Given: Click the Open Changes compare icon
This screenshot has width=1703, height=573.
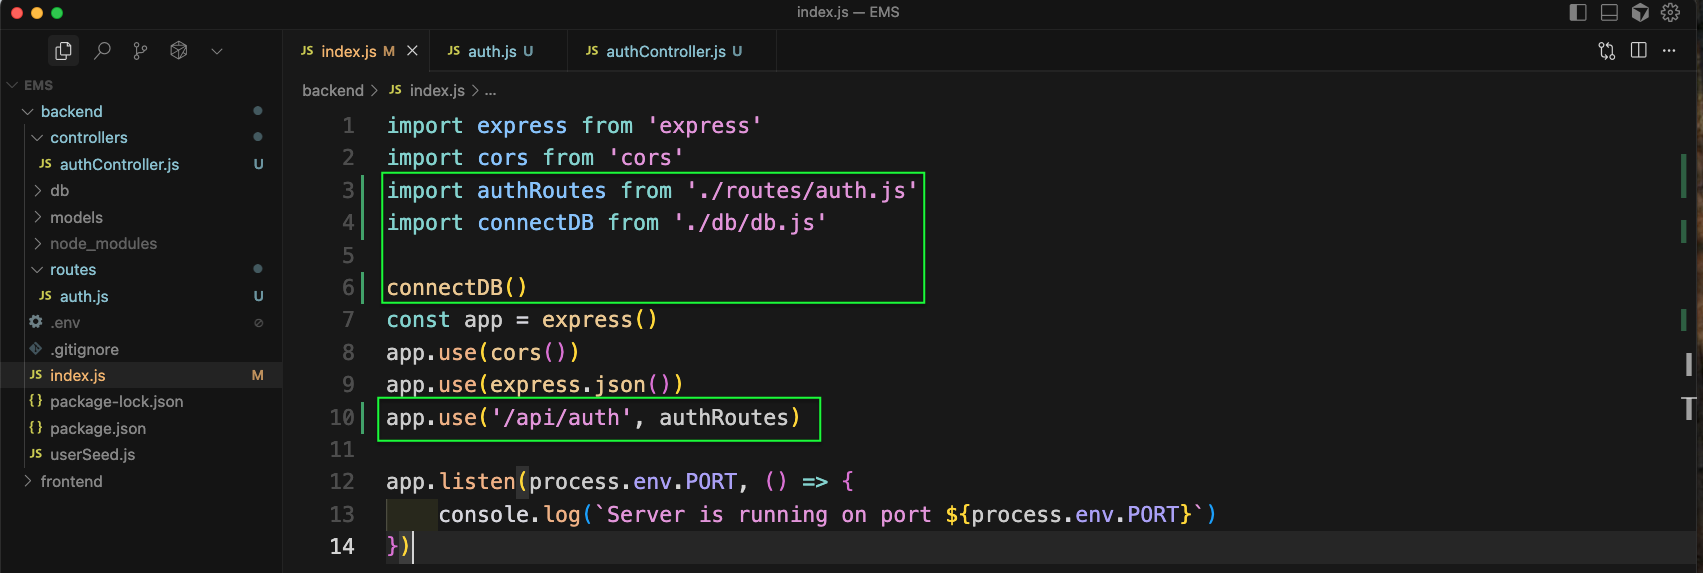Looking at the screenshot, I should tap(1607, 51).
